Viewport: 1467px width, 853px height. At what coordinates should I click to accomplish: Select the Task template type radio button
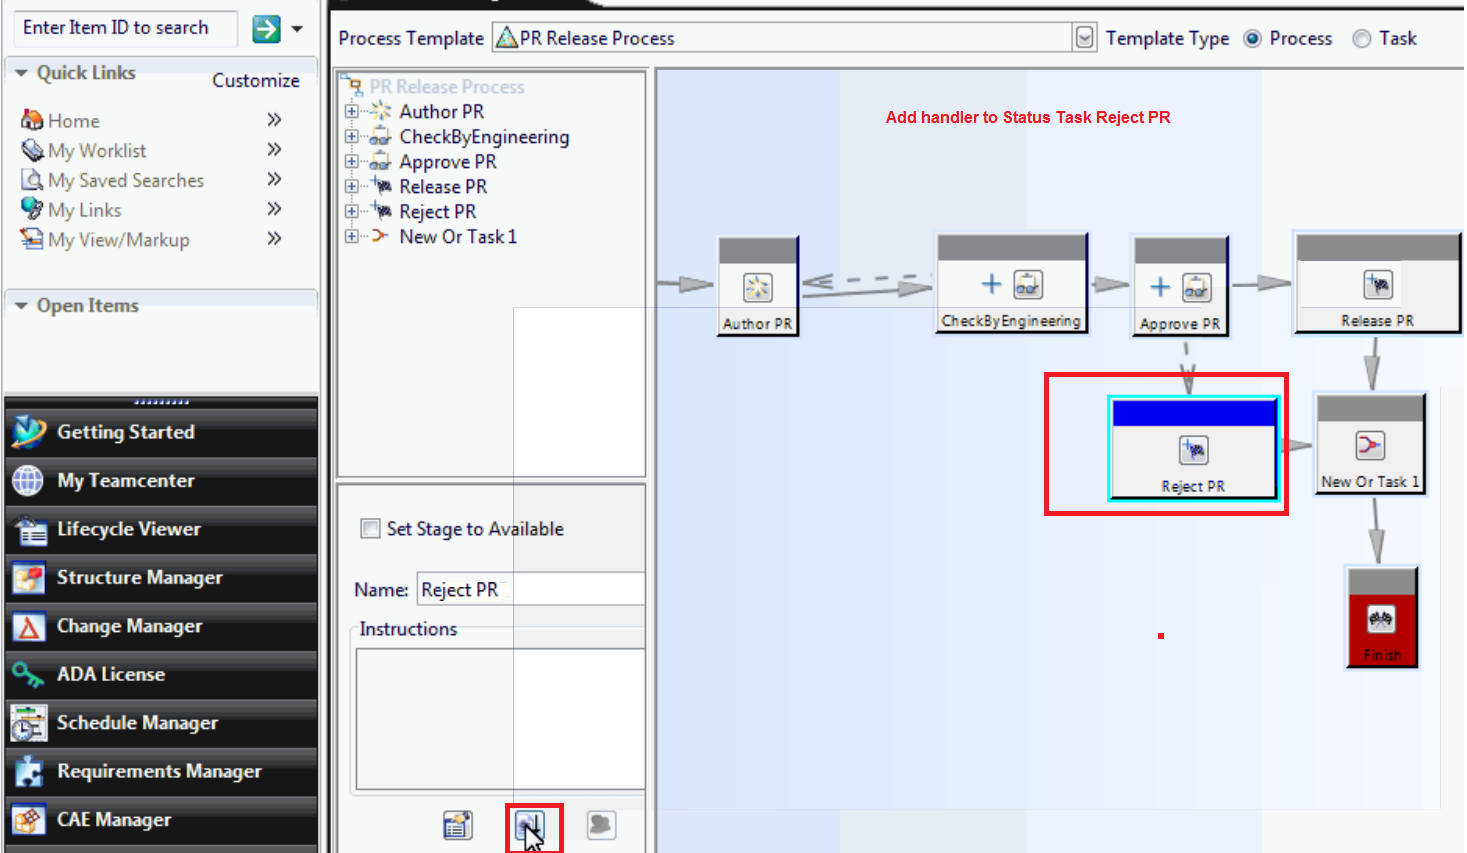(x=1361, y=38)
